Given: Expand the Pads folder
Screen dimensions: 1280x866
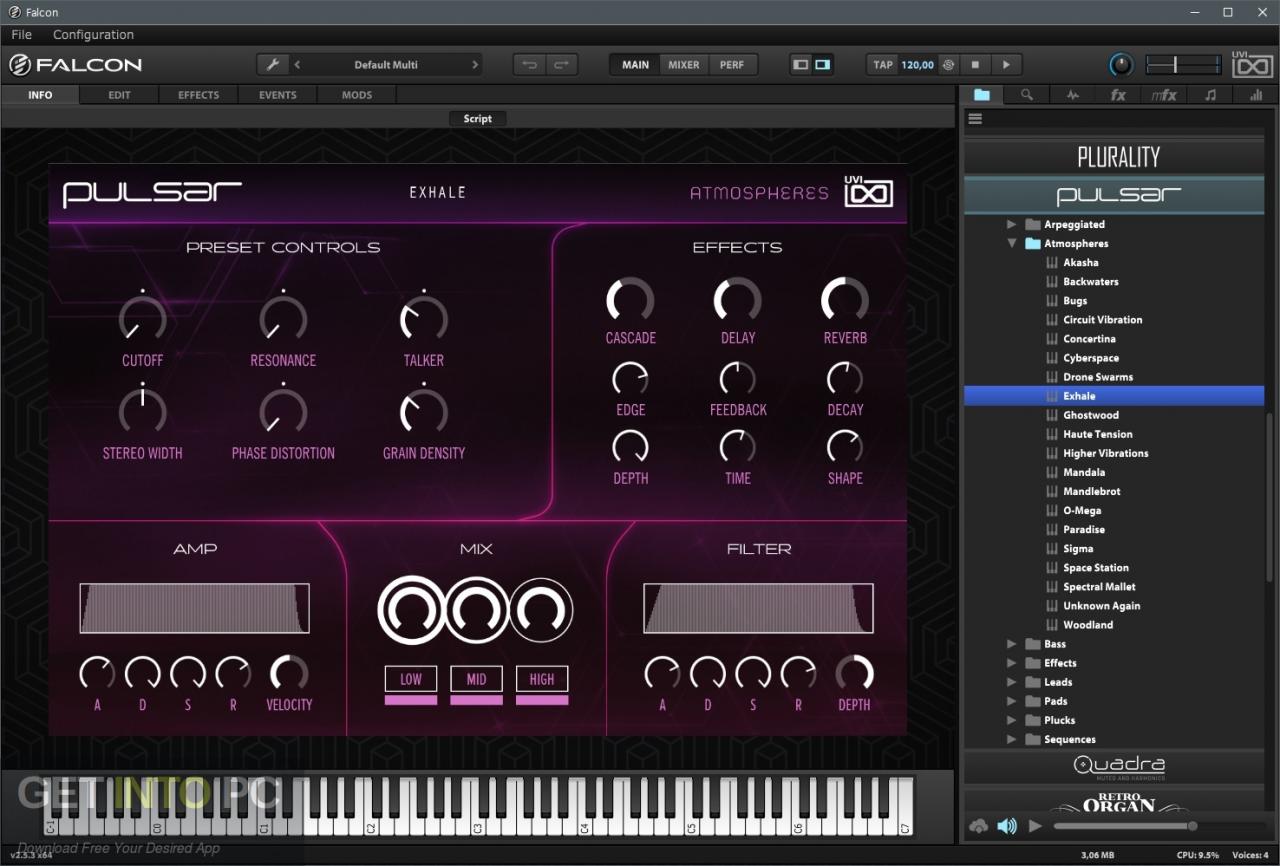Looking at the screenshot, I should [1012, 701].
